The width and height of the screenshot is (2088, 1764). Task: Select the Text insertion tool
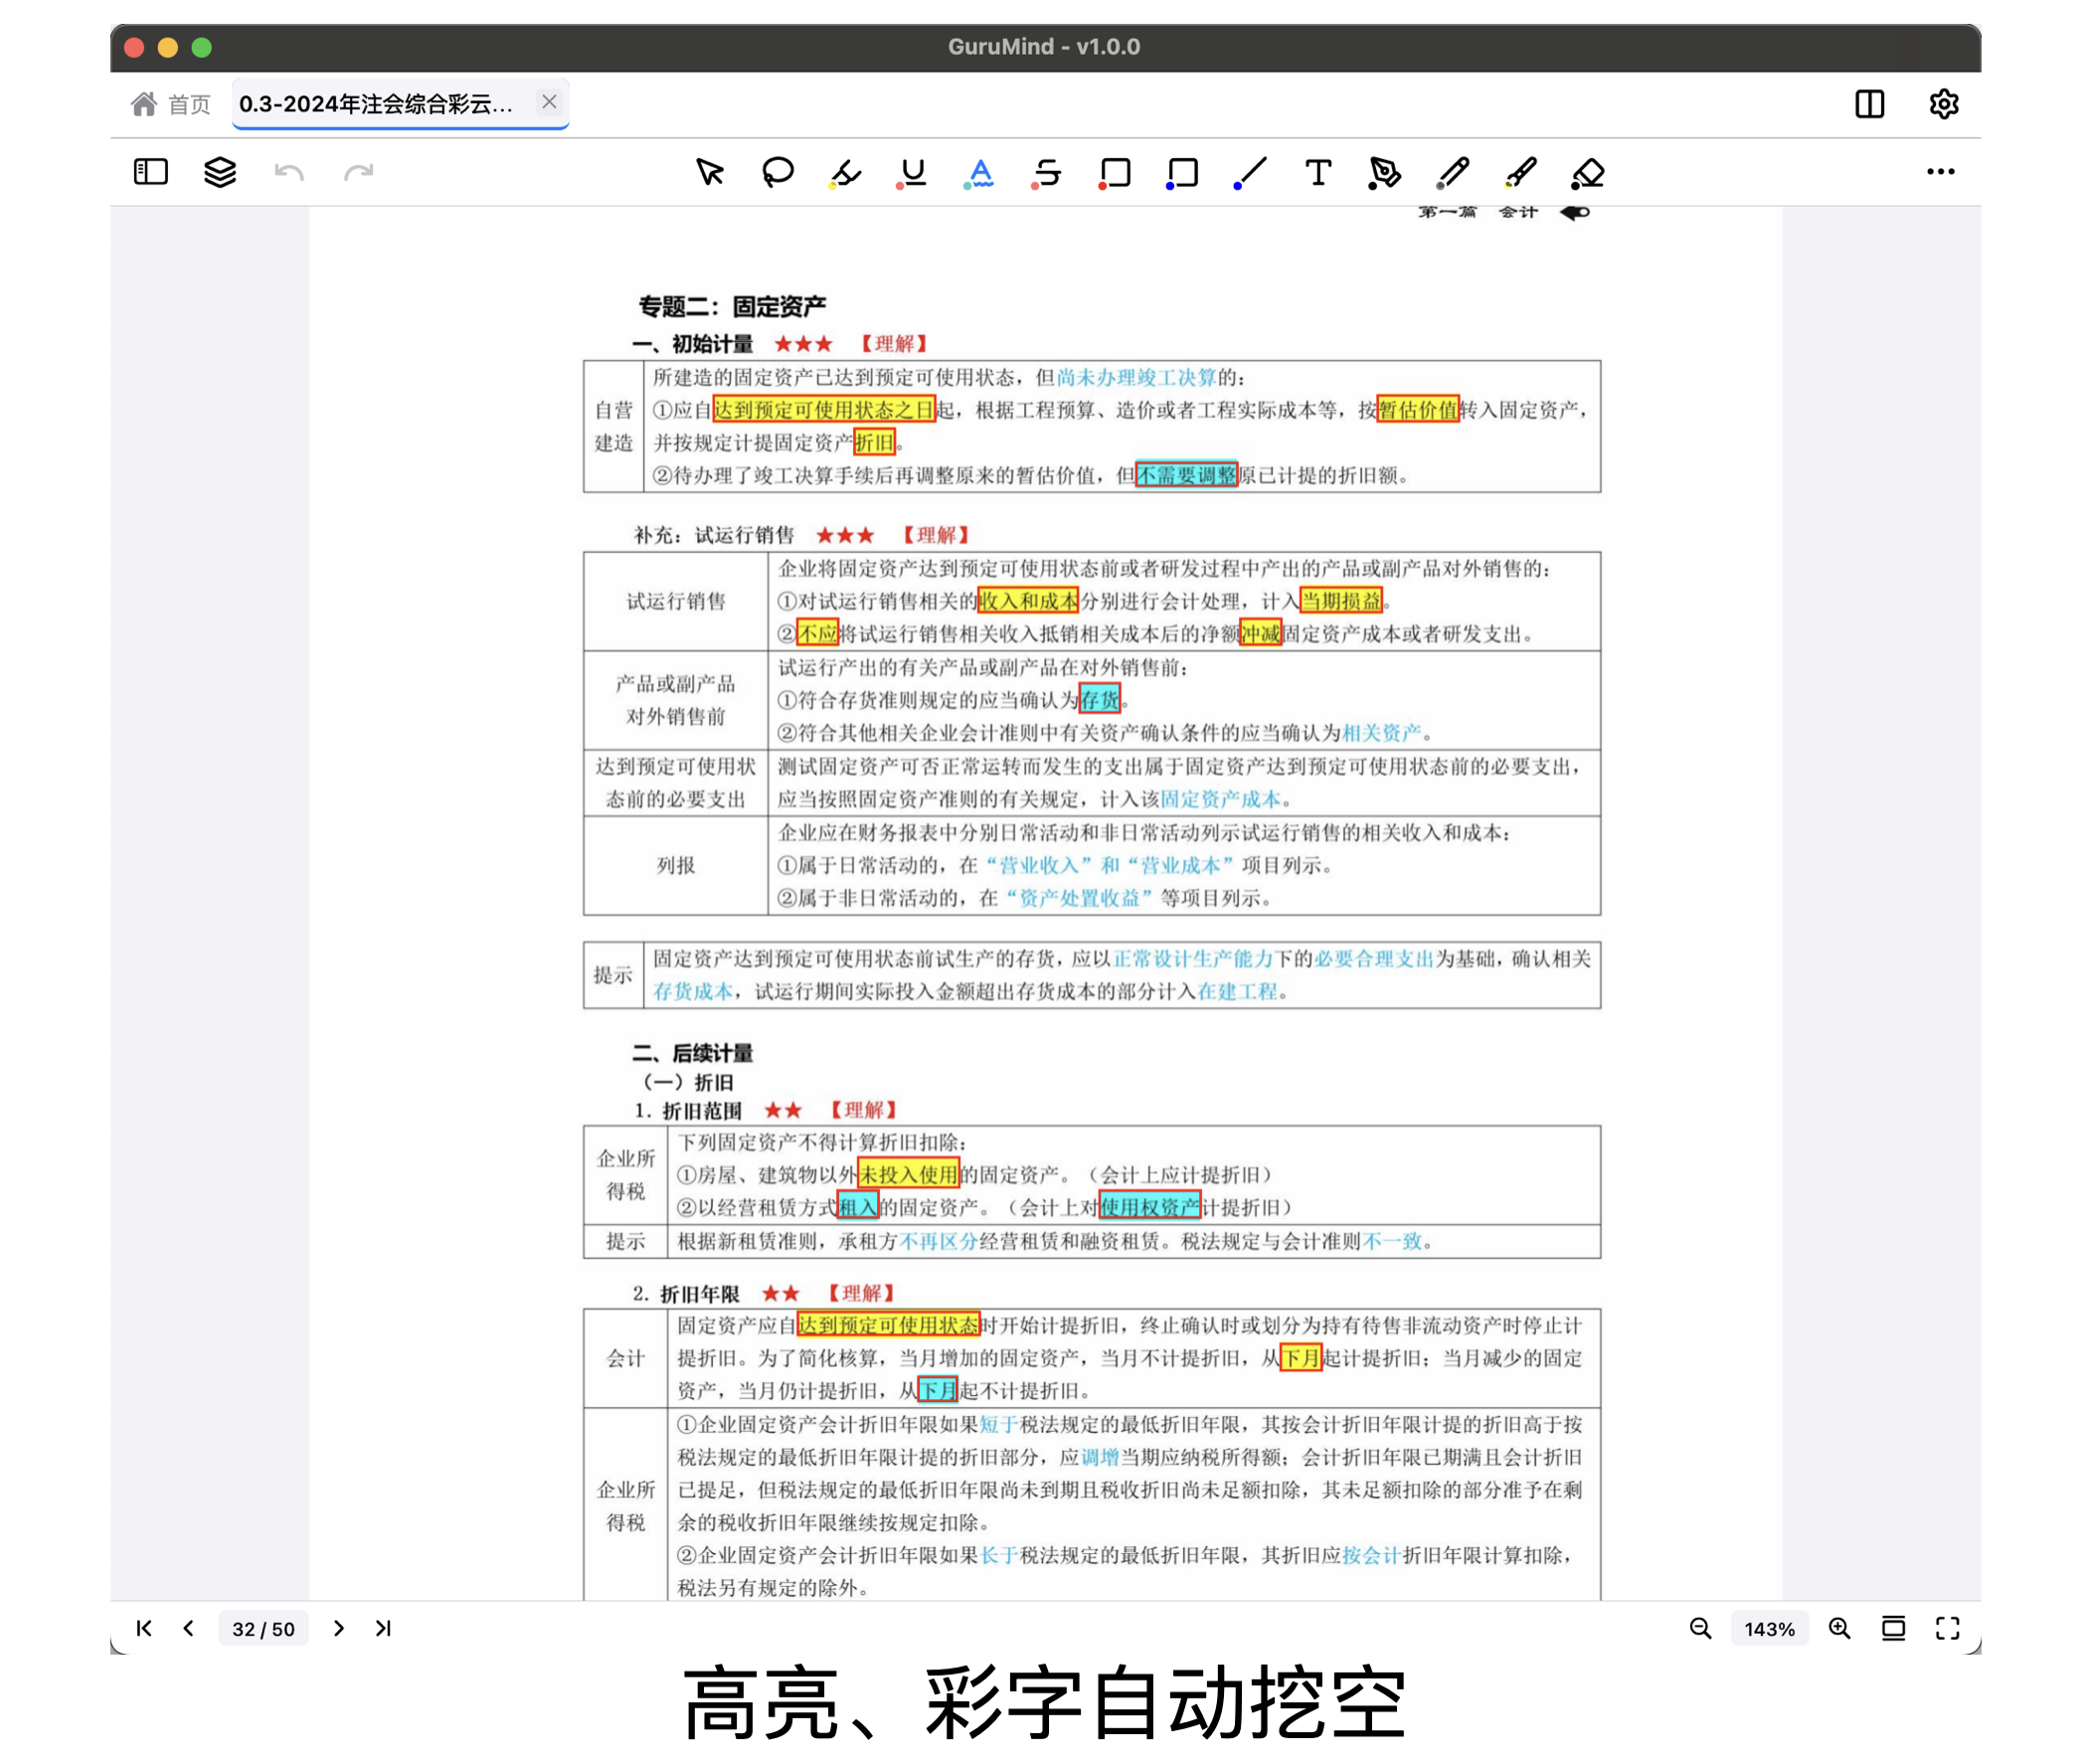1316,172
